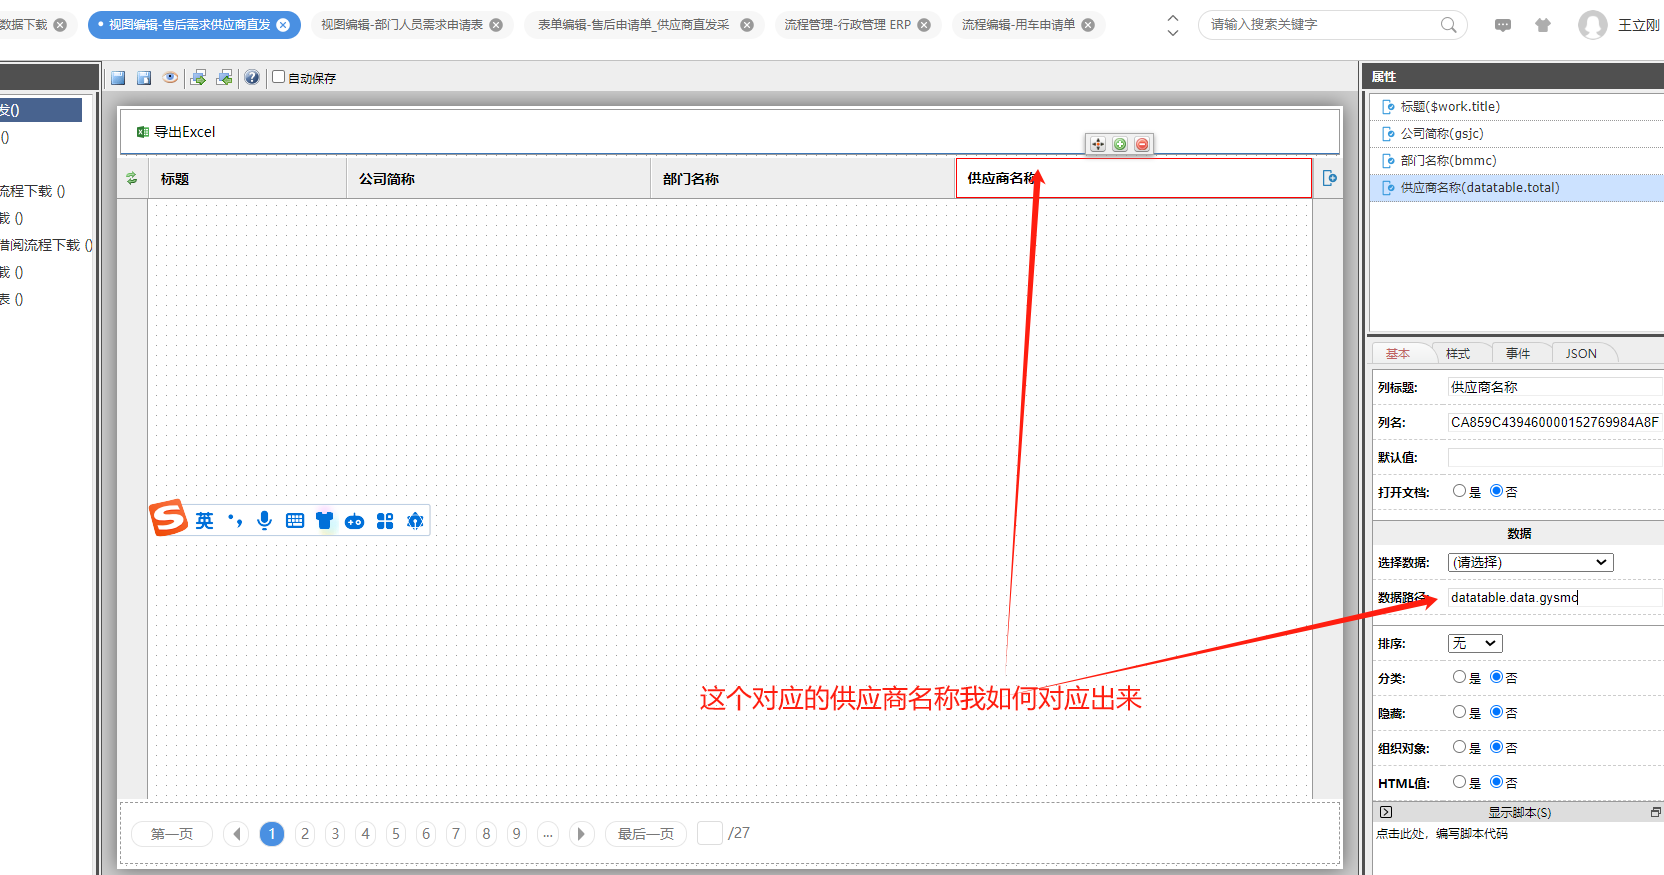The height and width of the screenshot is (875, 1664).
Task: Set 分类 to 否
Action: point(1496,677)
